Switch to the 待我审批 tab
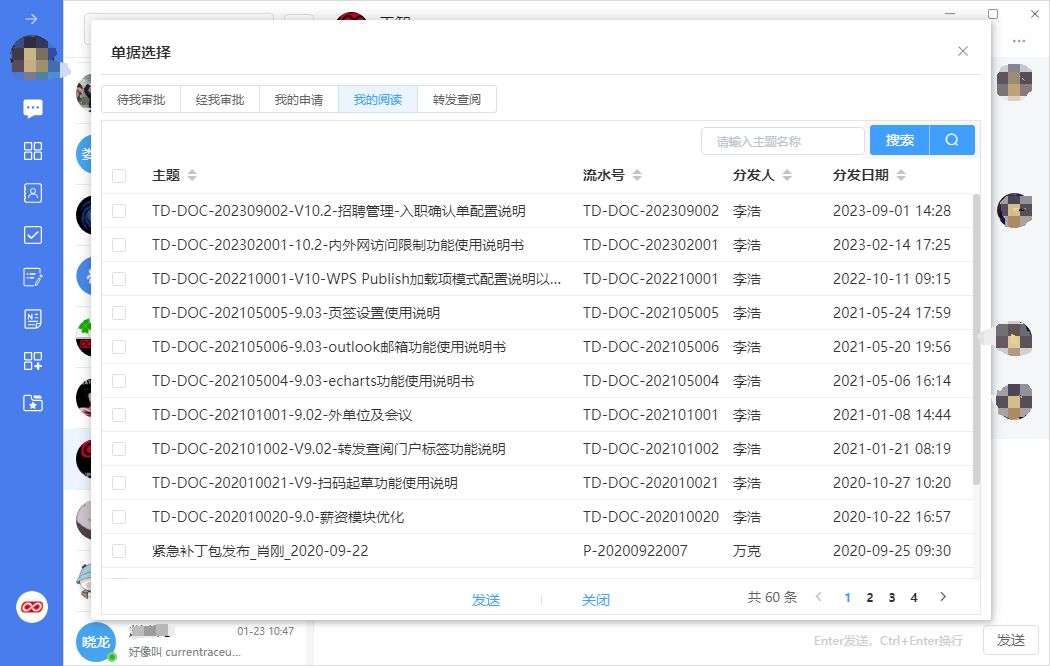 [x=141, y=100]
